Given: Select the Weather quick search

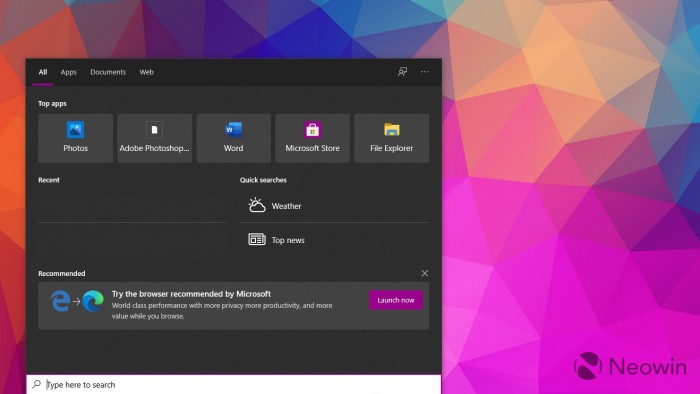Looking at the screenshot, I should coord(334,206).
